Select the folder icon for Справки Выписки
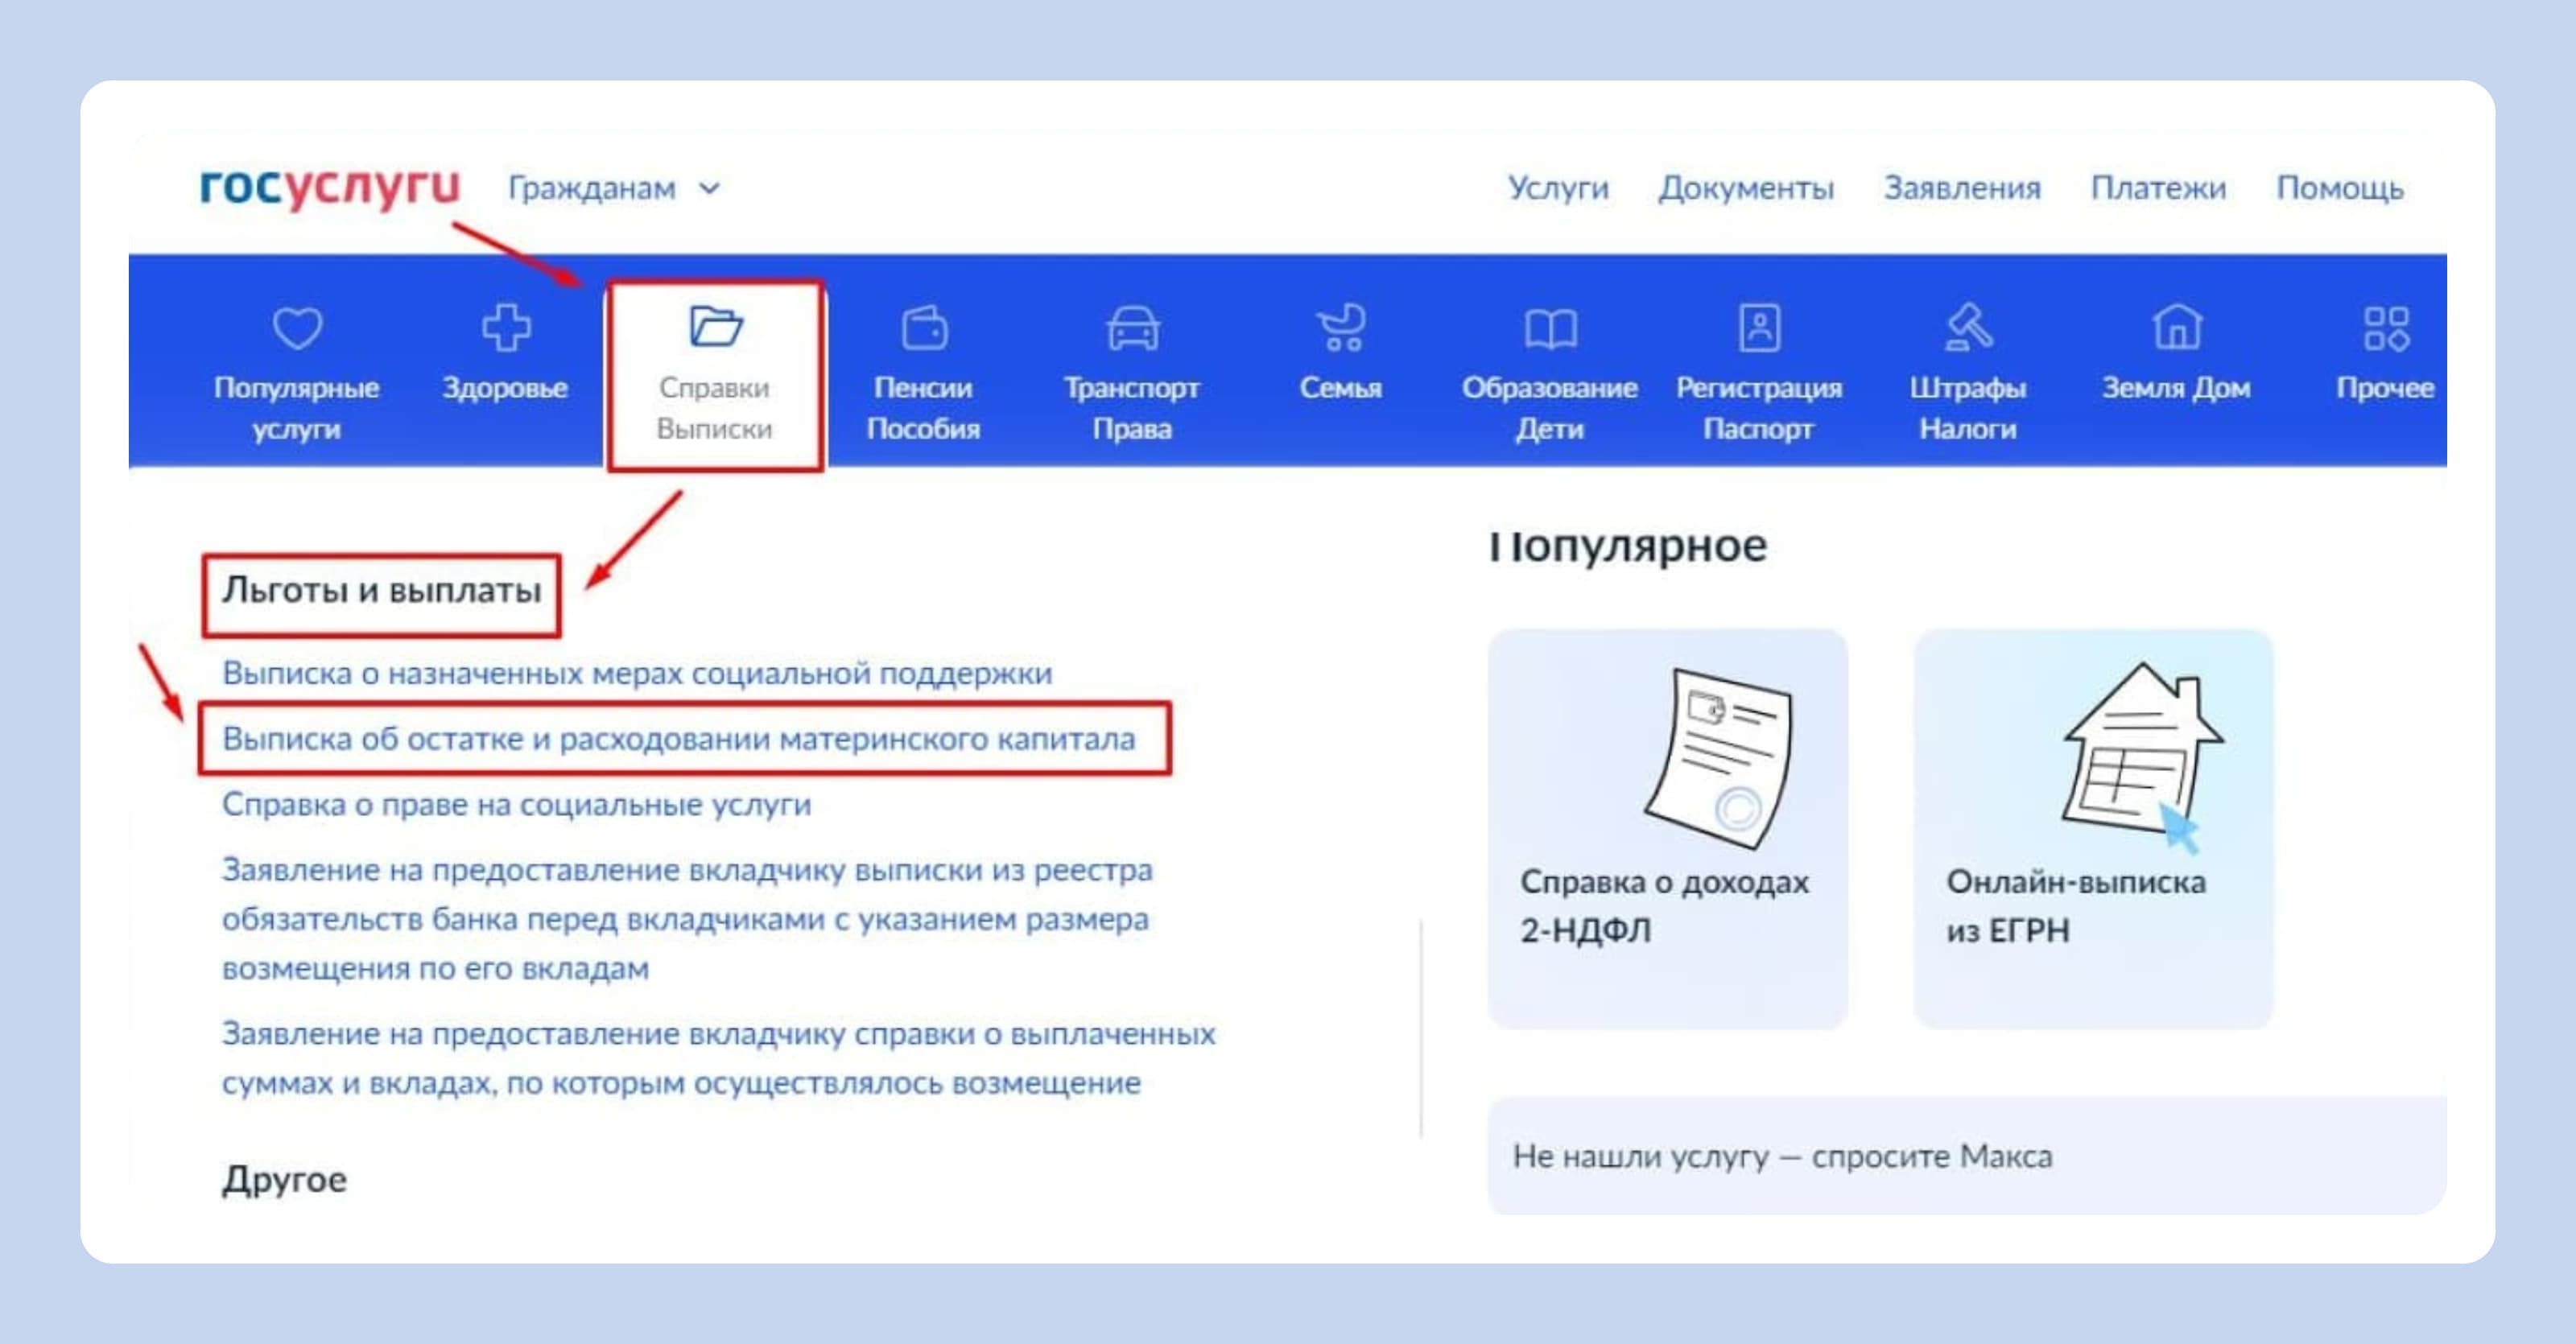 click(x=715, y=326)
